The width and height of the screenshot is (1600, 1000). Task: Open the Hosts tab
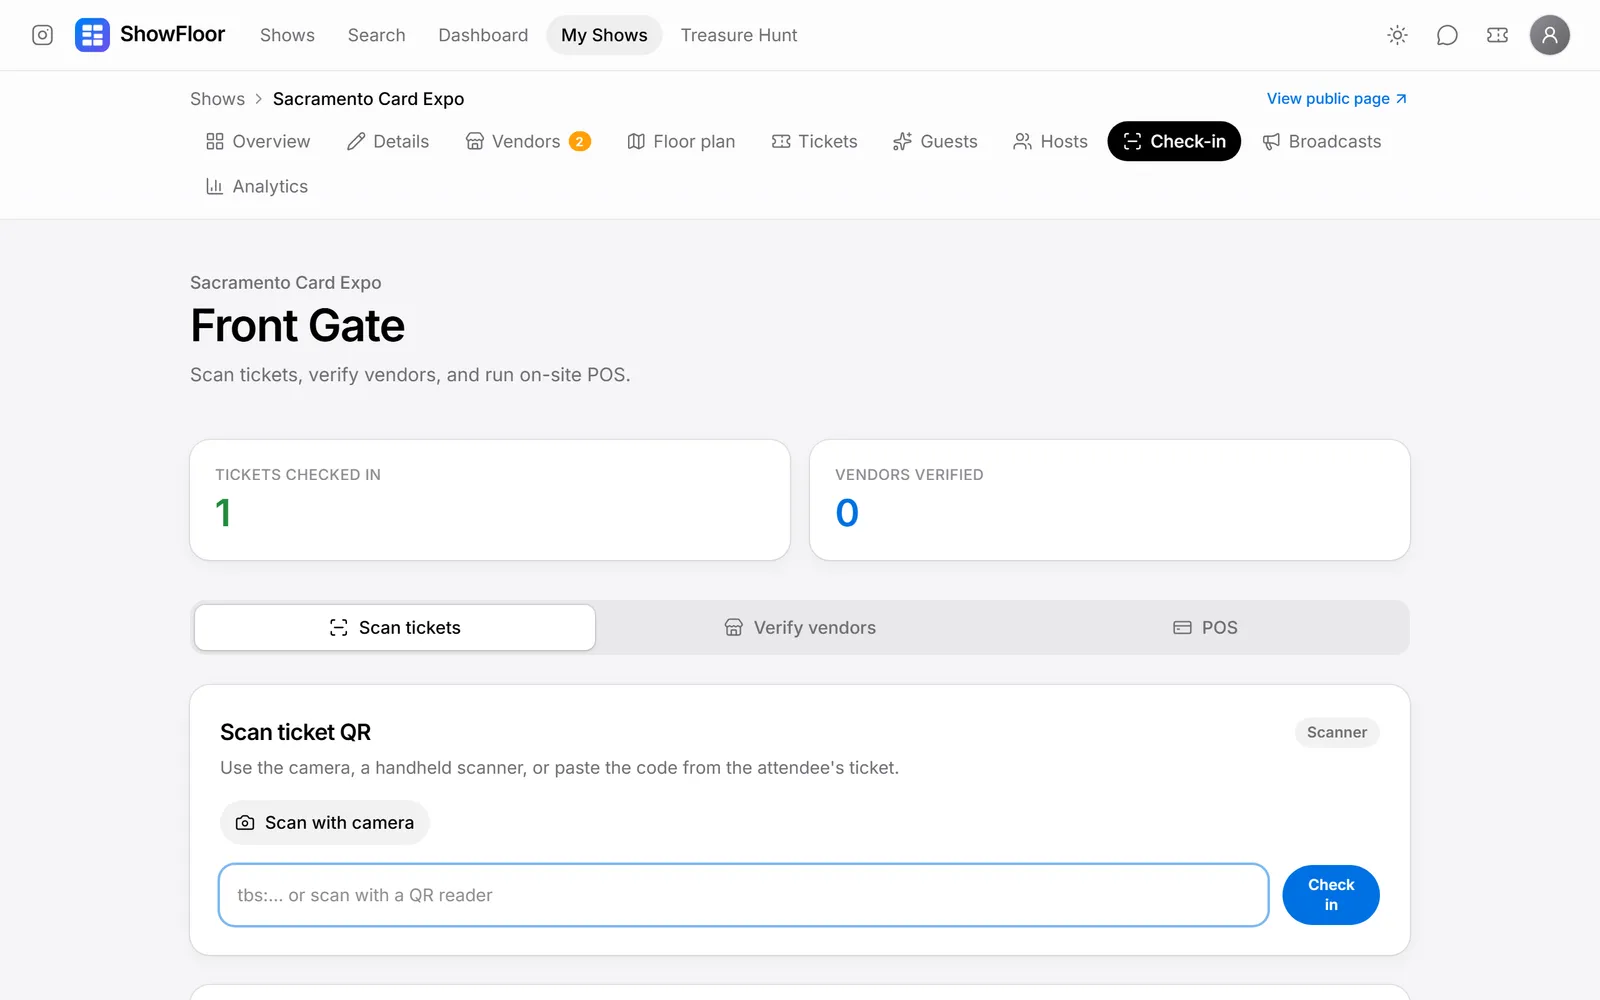pyautogui.click(x=1050, y=141)
